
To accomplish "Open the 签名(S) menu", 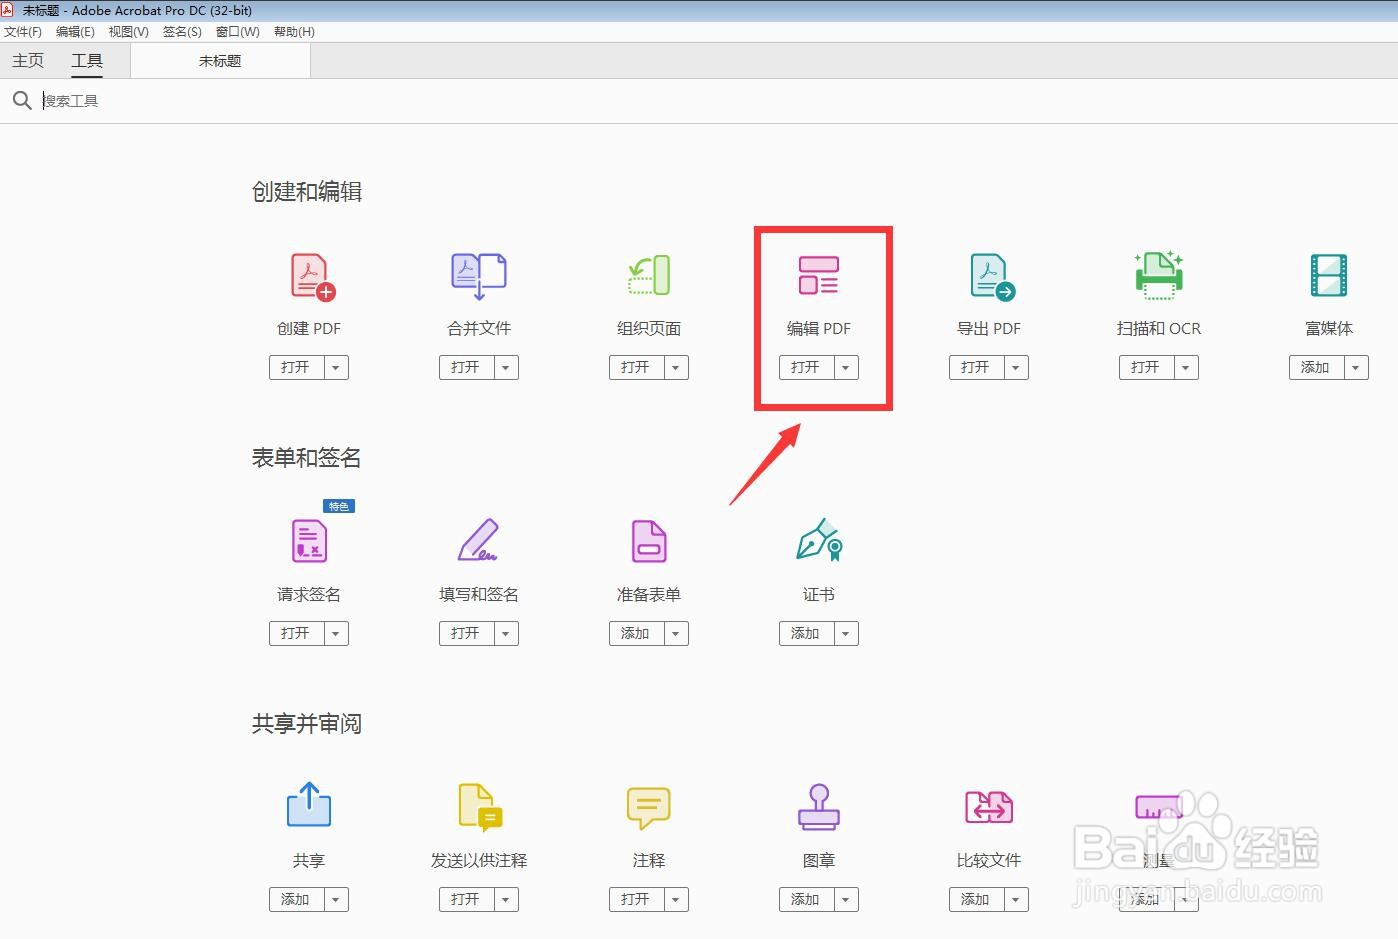I will pyautogui.click(x=182, y=32).
